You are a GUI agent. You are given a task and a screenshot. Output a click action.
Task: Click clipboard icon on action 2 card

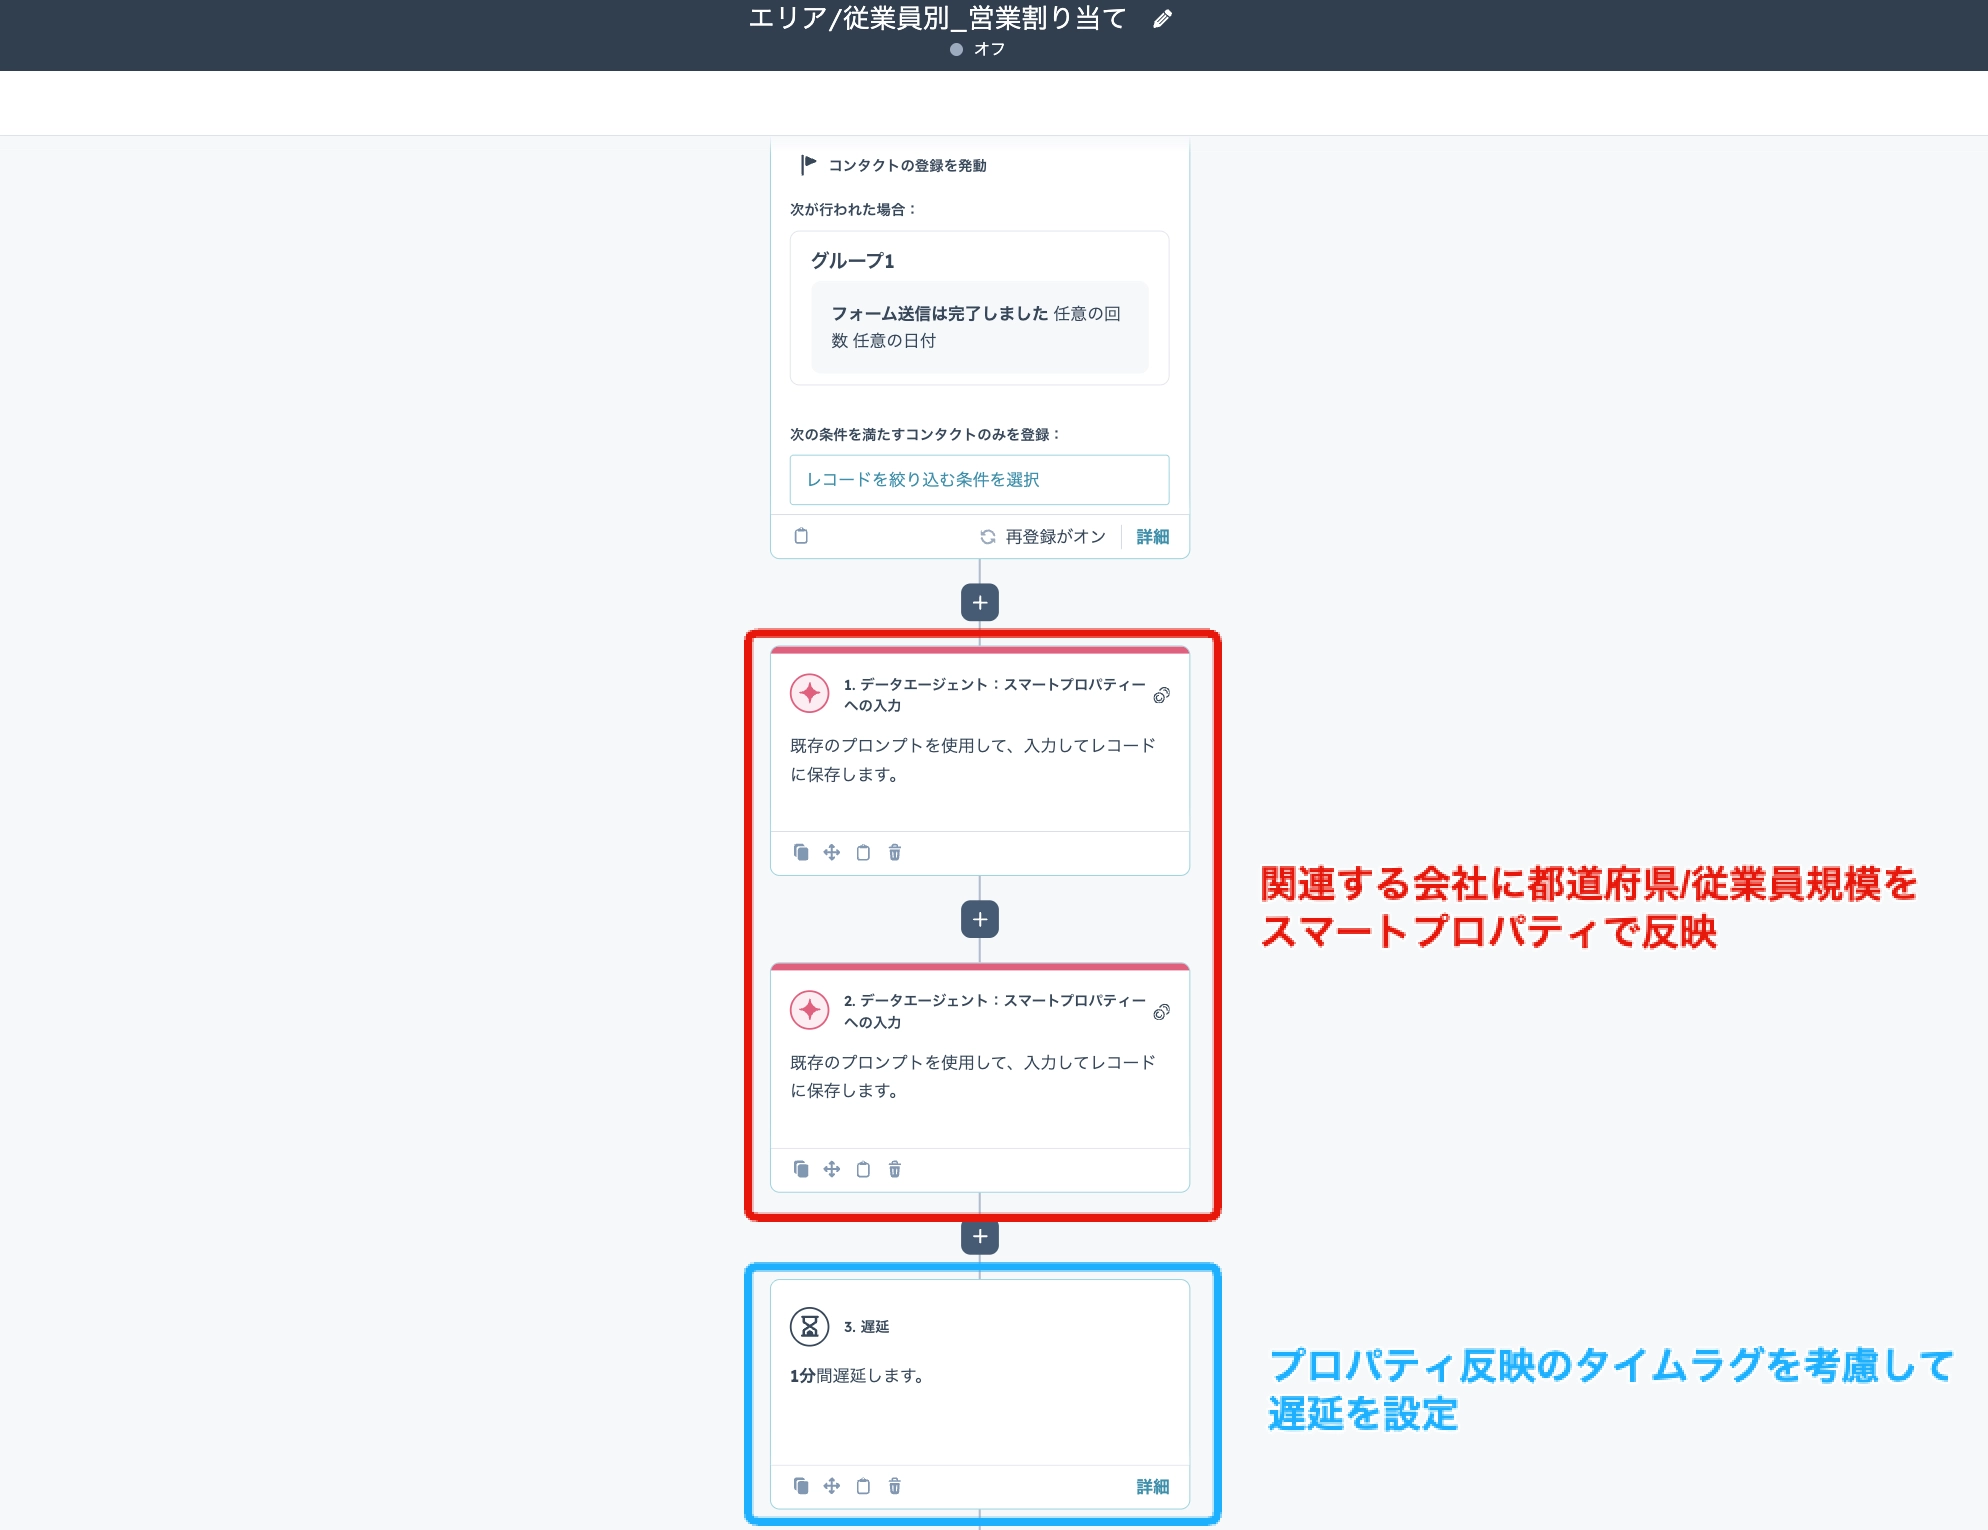click(x=863, y=1169)
